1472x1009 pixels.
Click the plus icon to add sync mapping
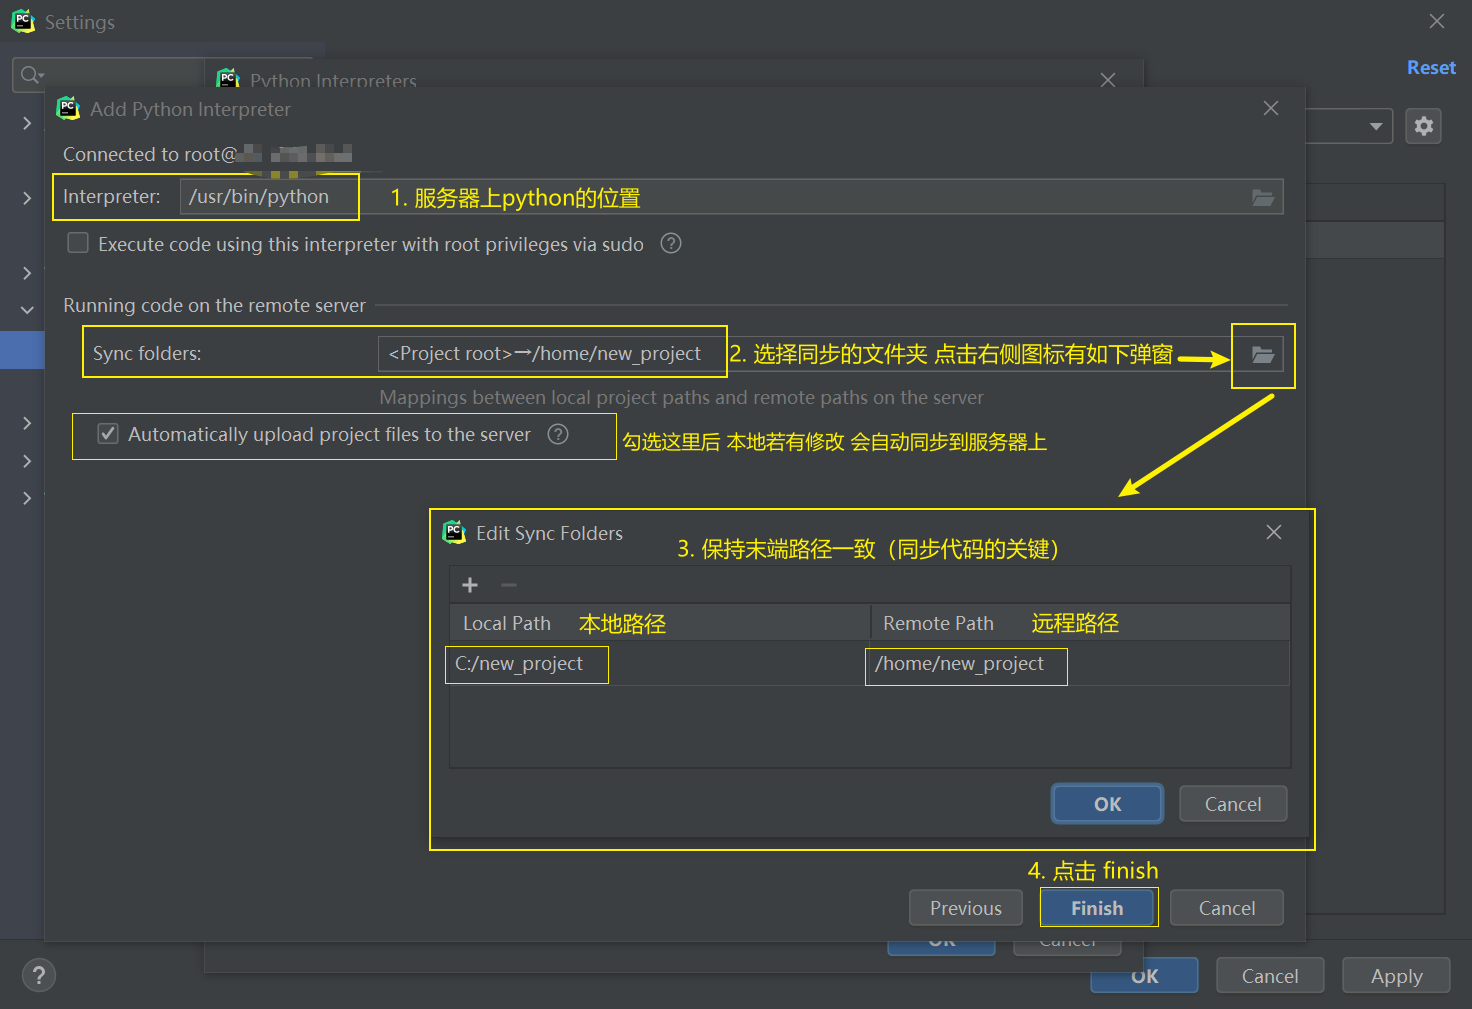point(470,585)
